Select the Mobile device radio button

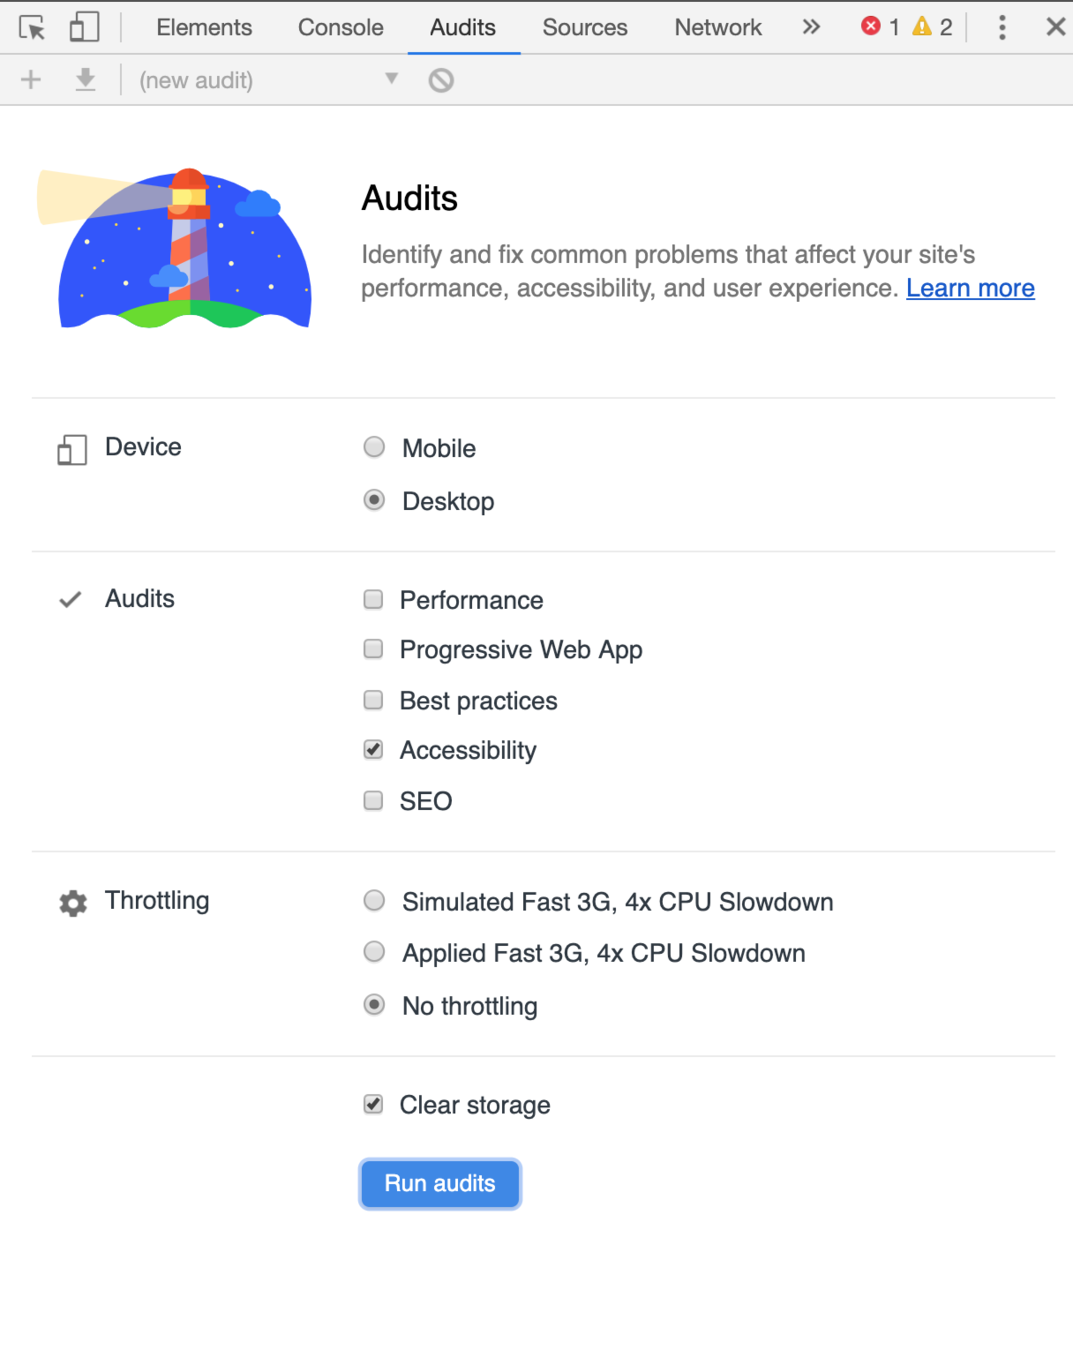click(374, 447)
